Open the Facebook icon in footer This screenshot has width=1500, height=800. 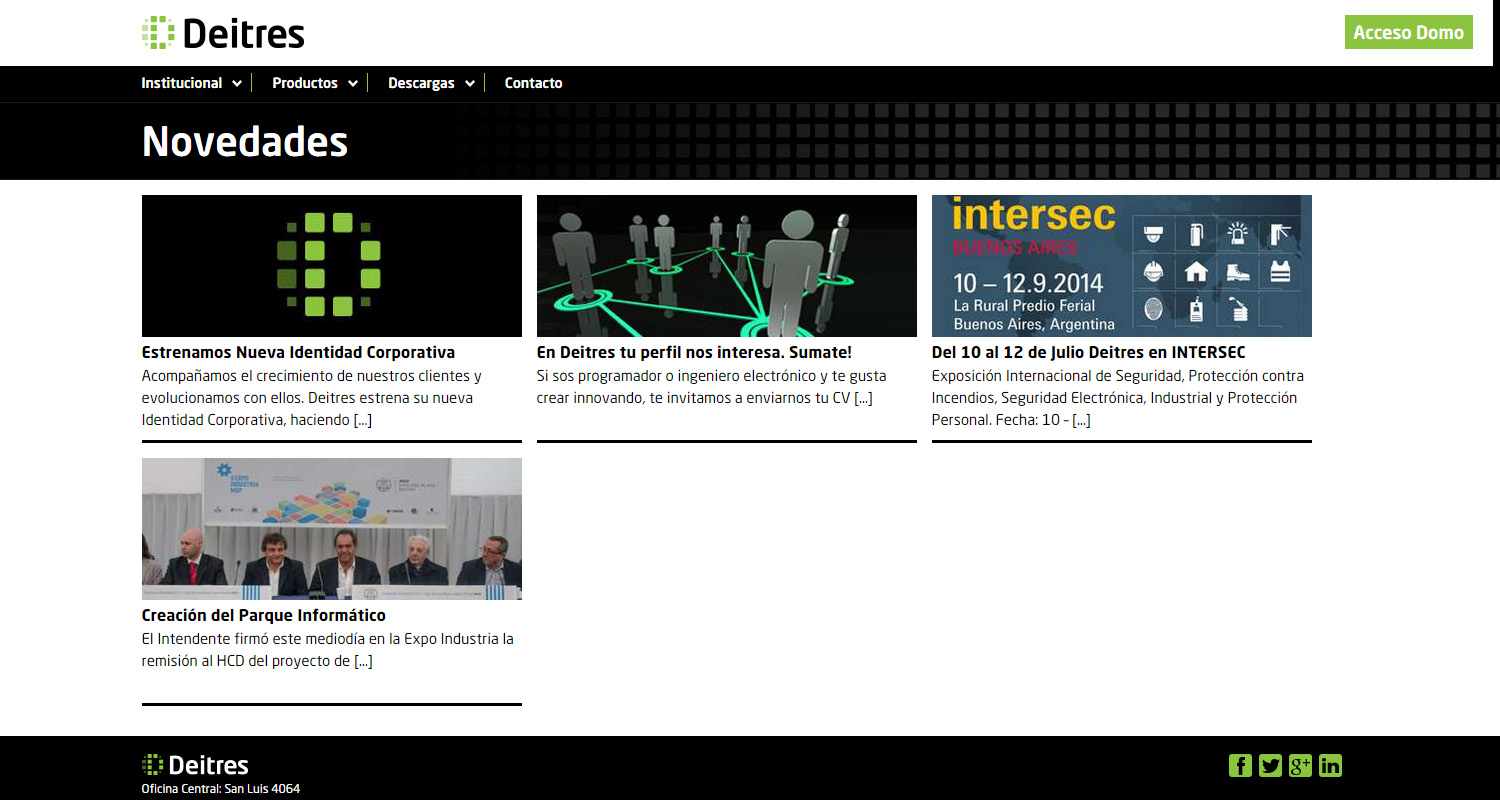[x=1240, y=766]
